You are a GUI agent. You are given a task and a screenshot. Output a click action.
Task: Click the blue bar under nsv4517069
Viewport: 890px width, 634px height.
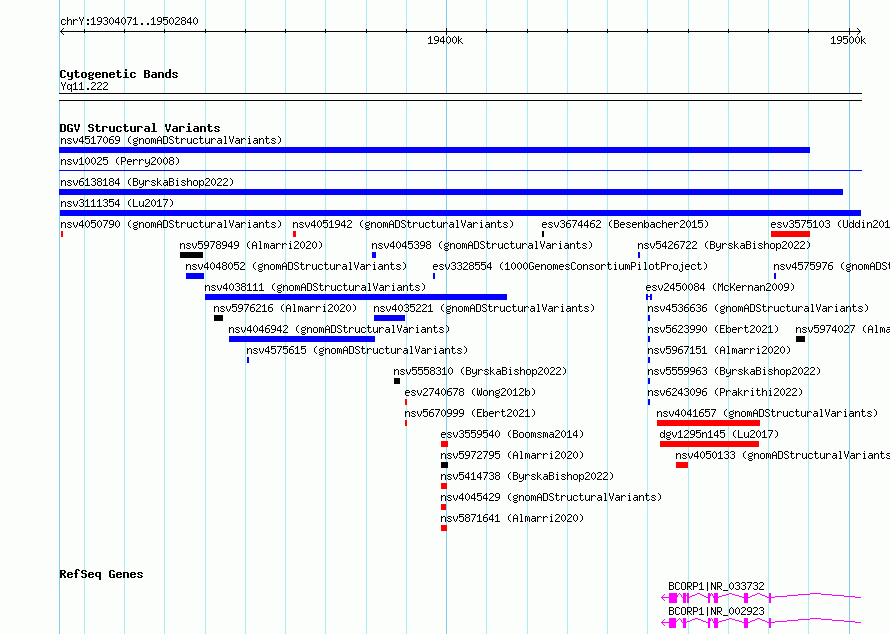coord(434,150)
